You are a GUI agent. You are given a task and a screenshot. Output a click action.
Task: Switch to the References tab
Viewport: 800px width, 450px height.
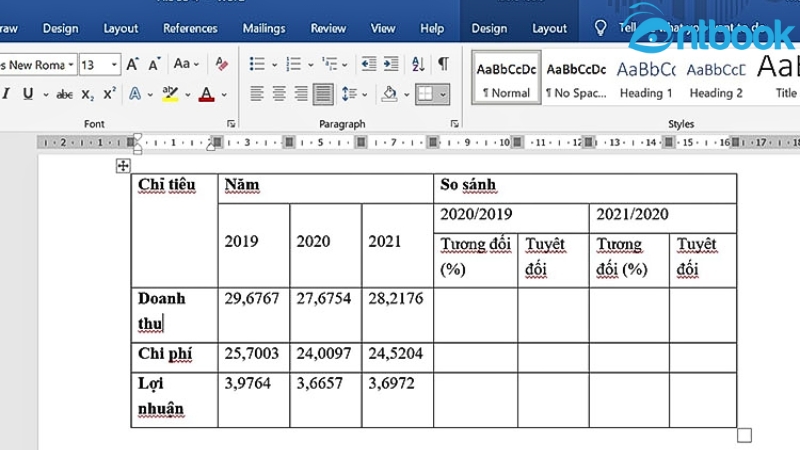coord(190,29)
